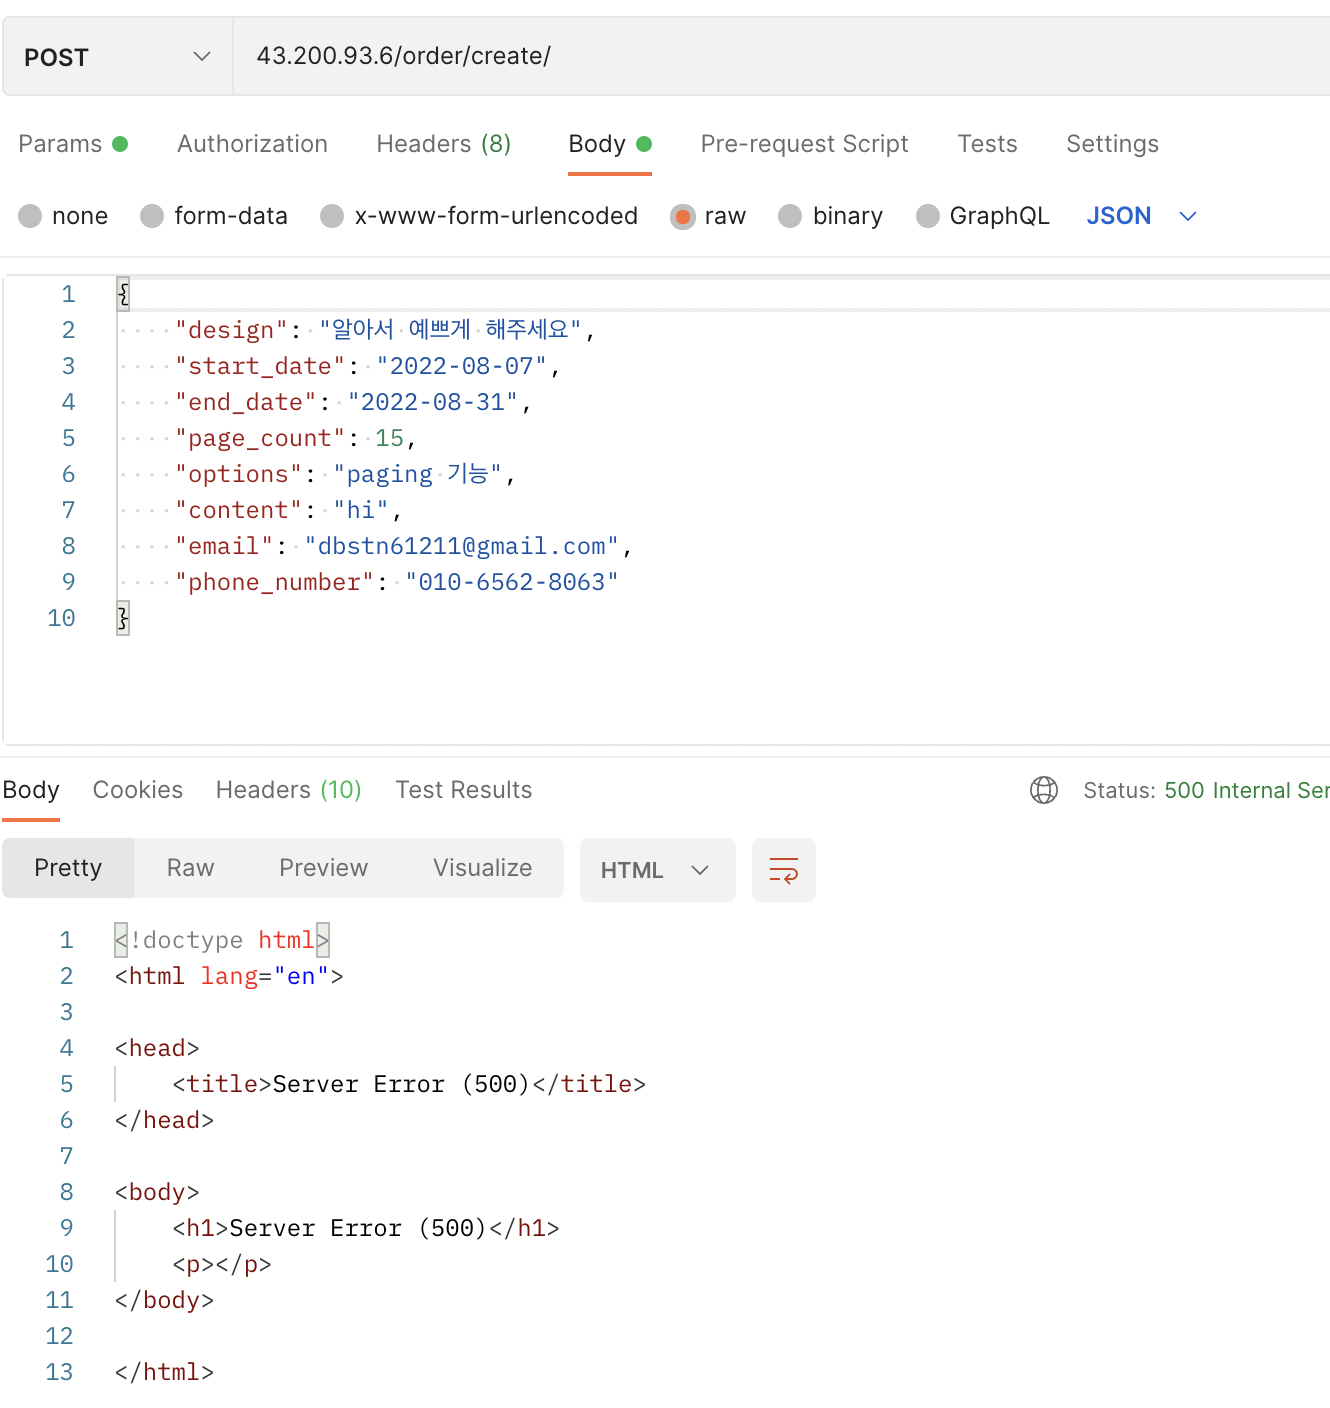Switch to Raw response view

(191, 868)
